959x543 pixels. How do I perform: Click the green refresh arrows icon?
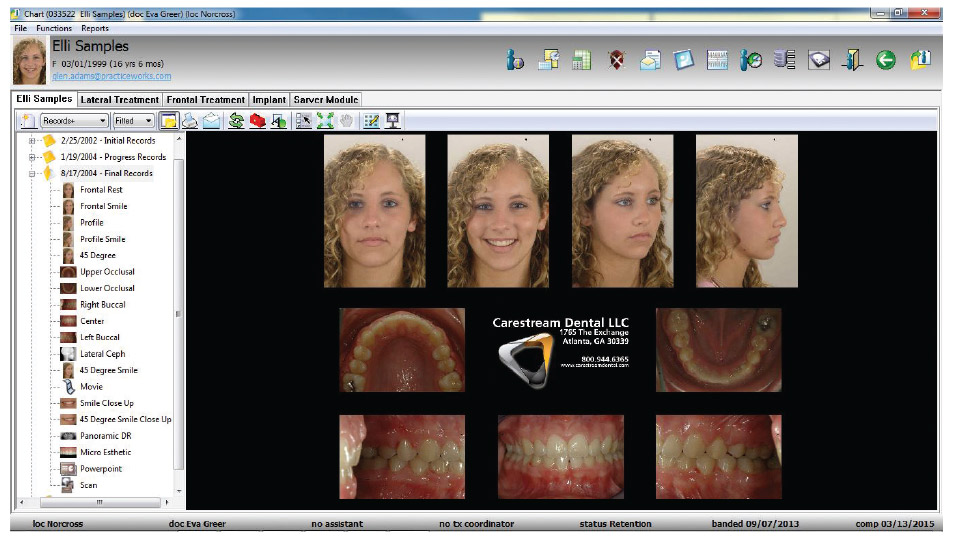tap(237, 121)
